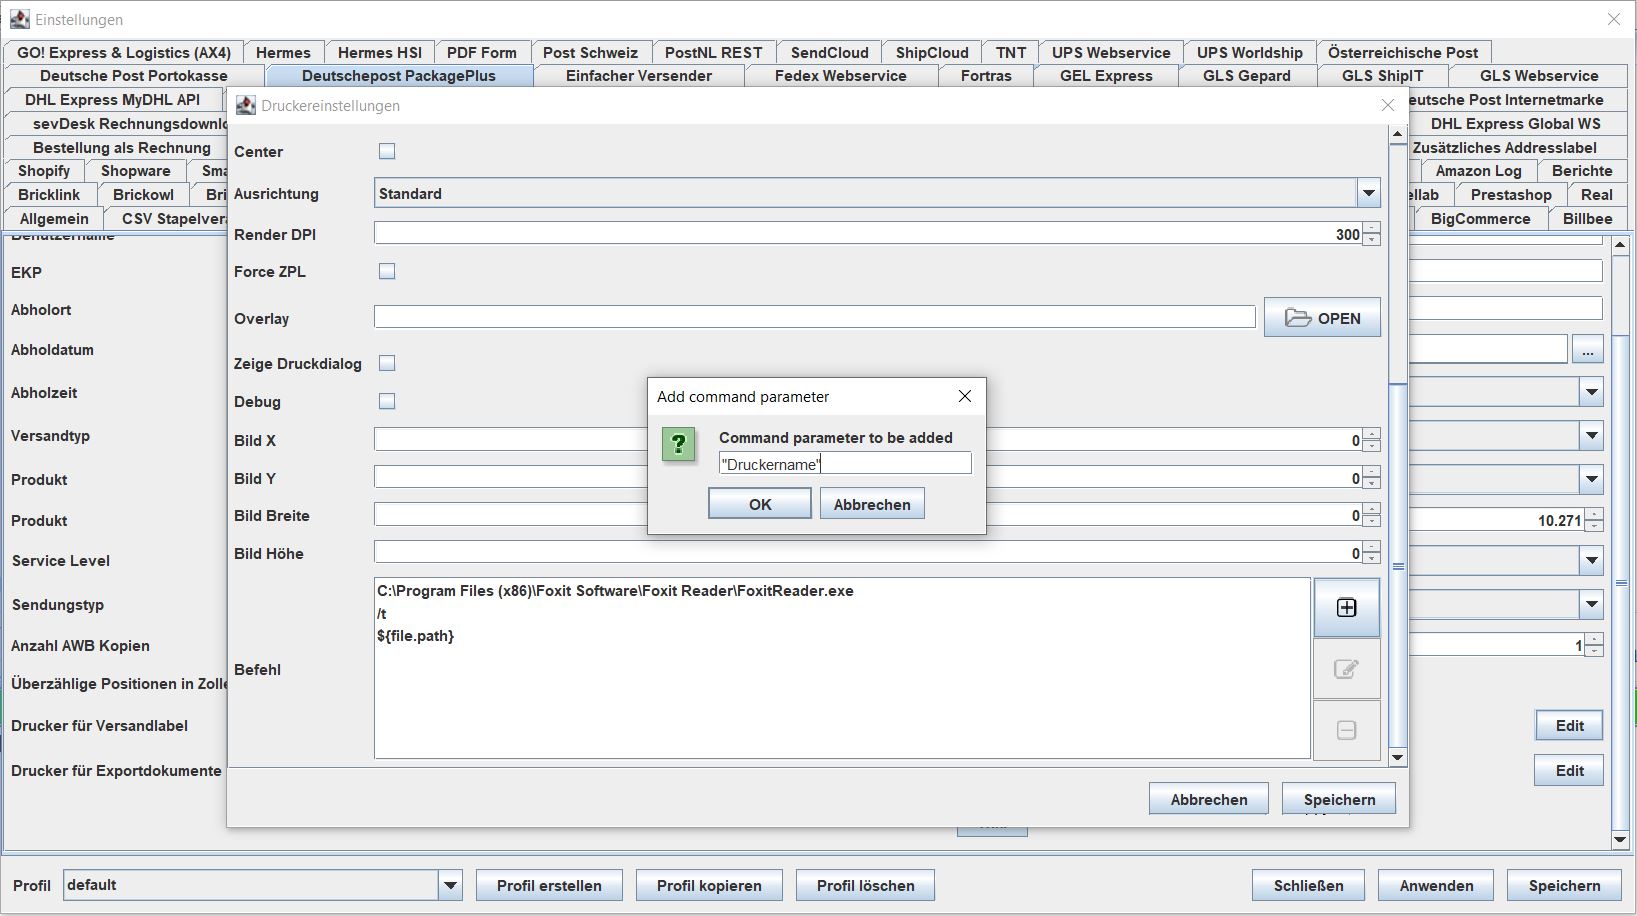The image size is (1637, 916).
Task: Click the Bild Höhe stepper arrows
Action: coord(1371,553)
